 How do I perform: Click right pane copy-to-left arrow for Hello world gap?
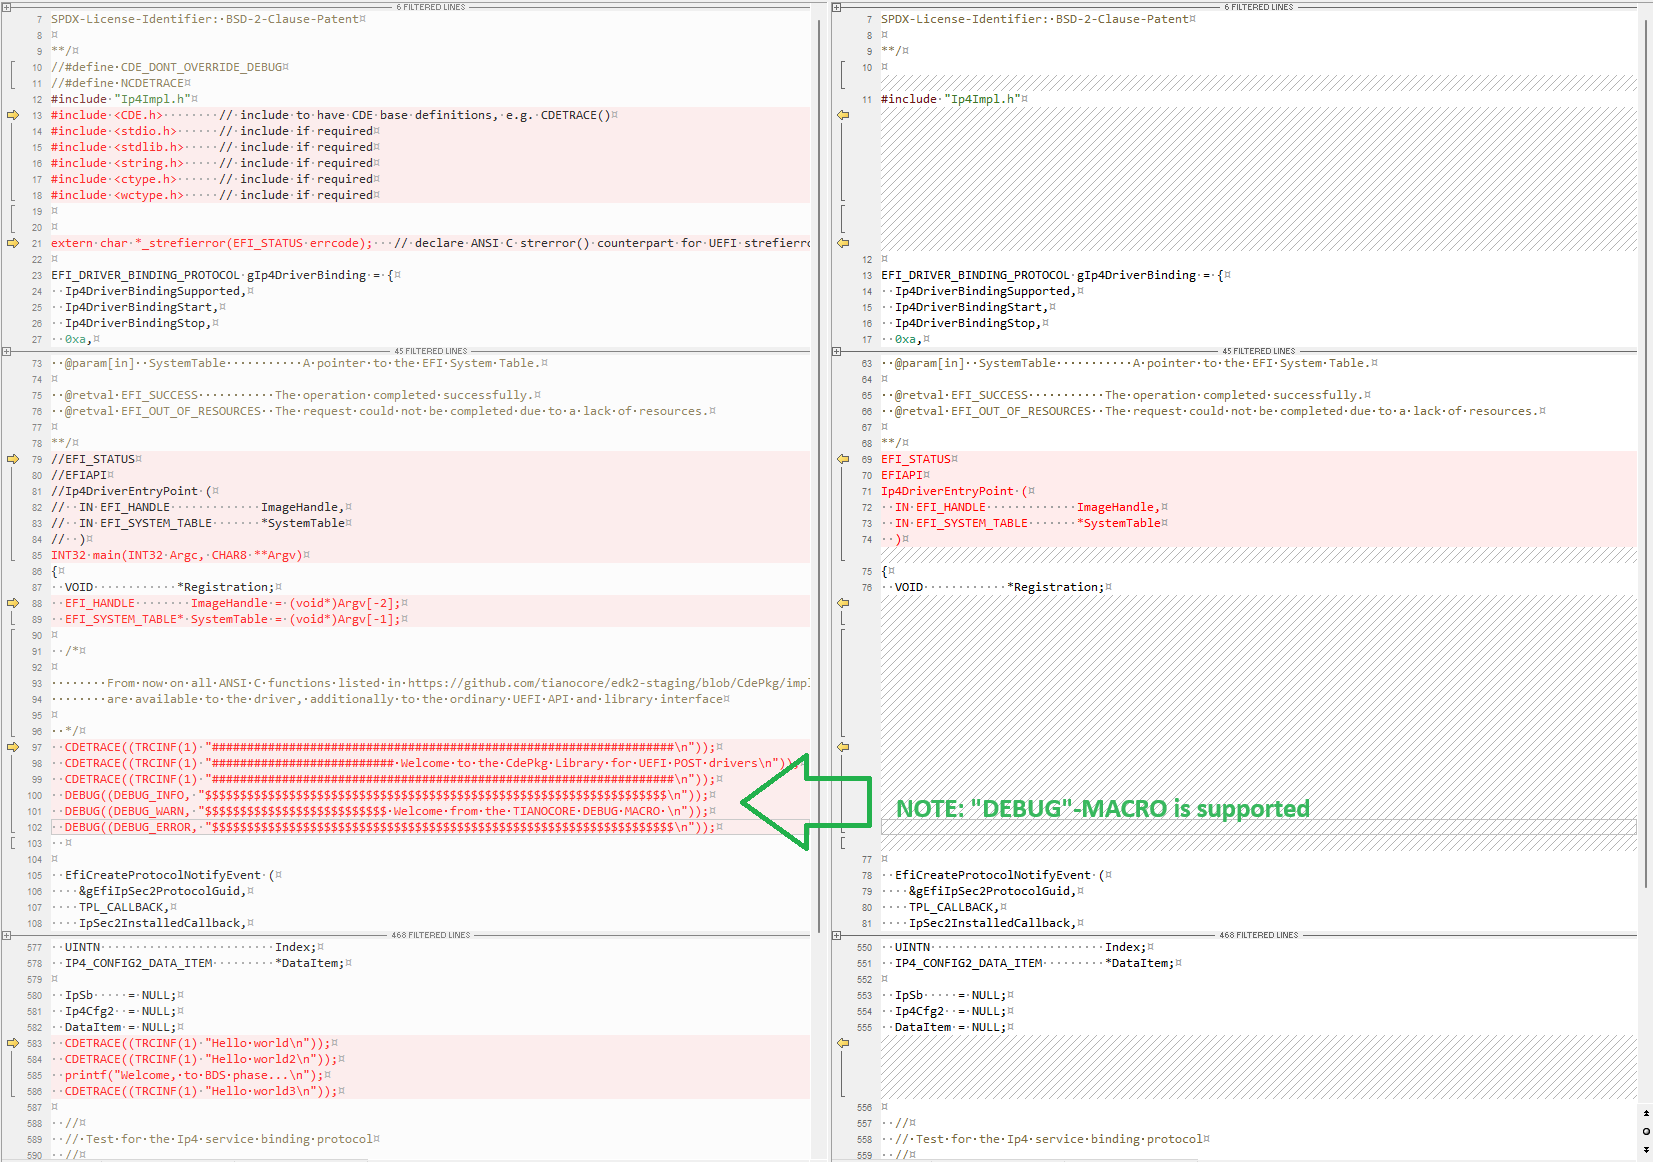843,1043
